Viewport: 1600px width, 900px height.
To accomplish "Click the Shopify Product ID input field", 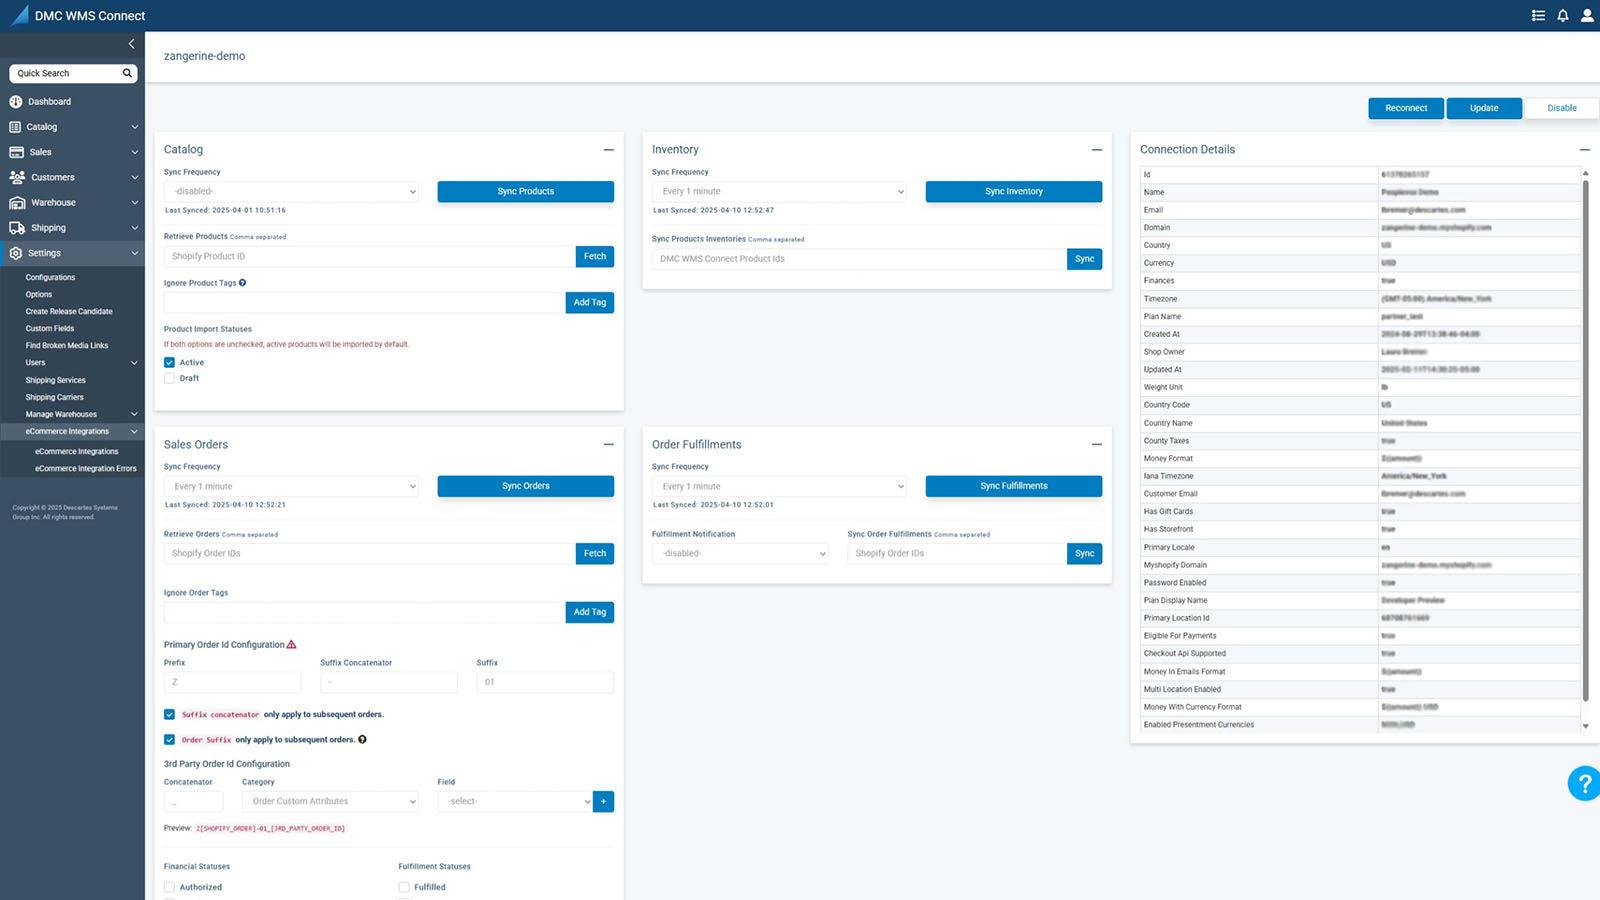I will tap(369, 257).
